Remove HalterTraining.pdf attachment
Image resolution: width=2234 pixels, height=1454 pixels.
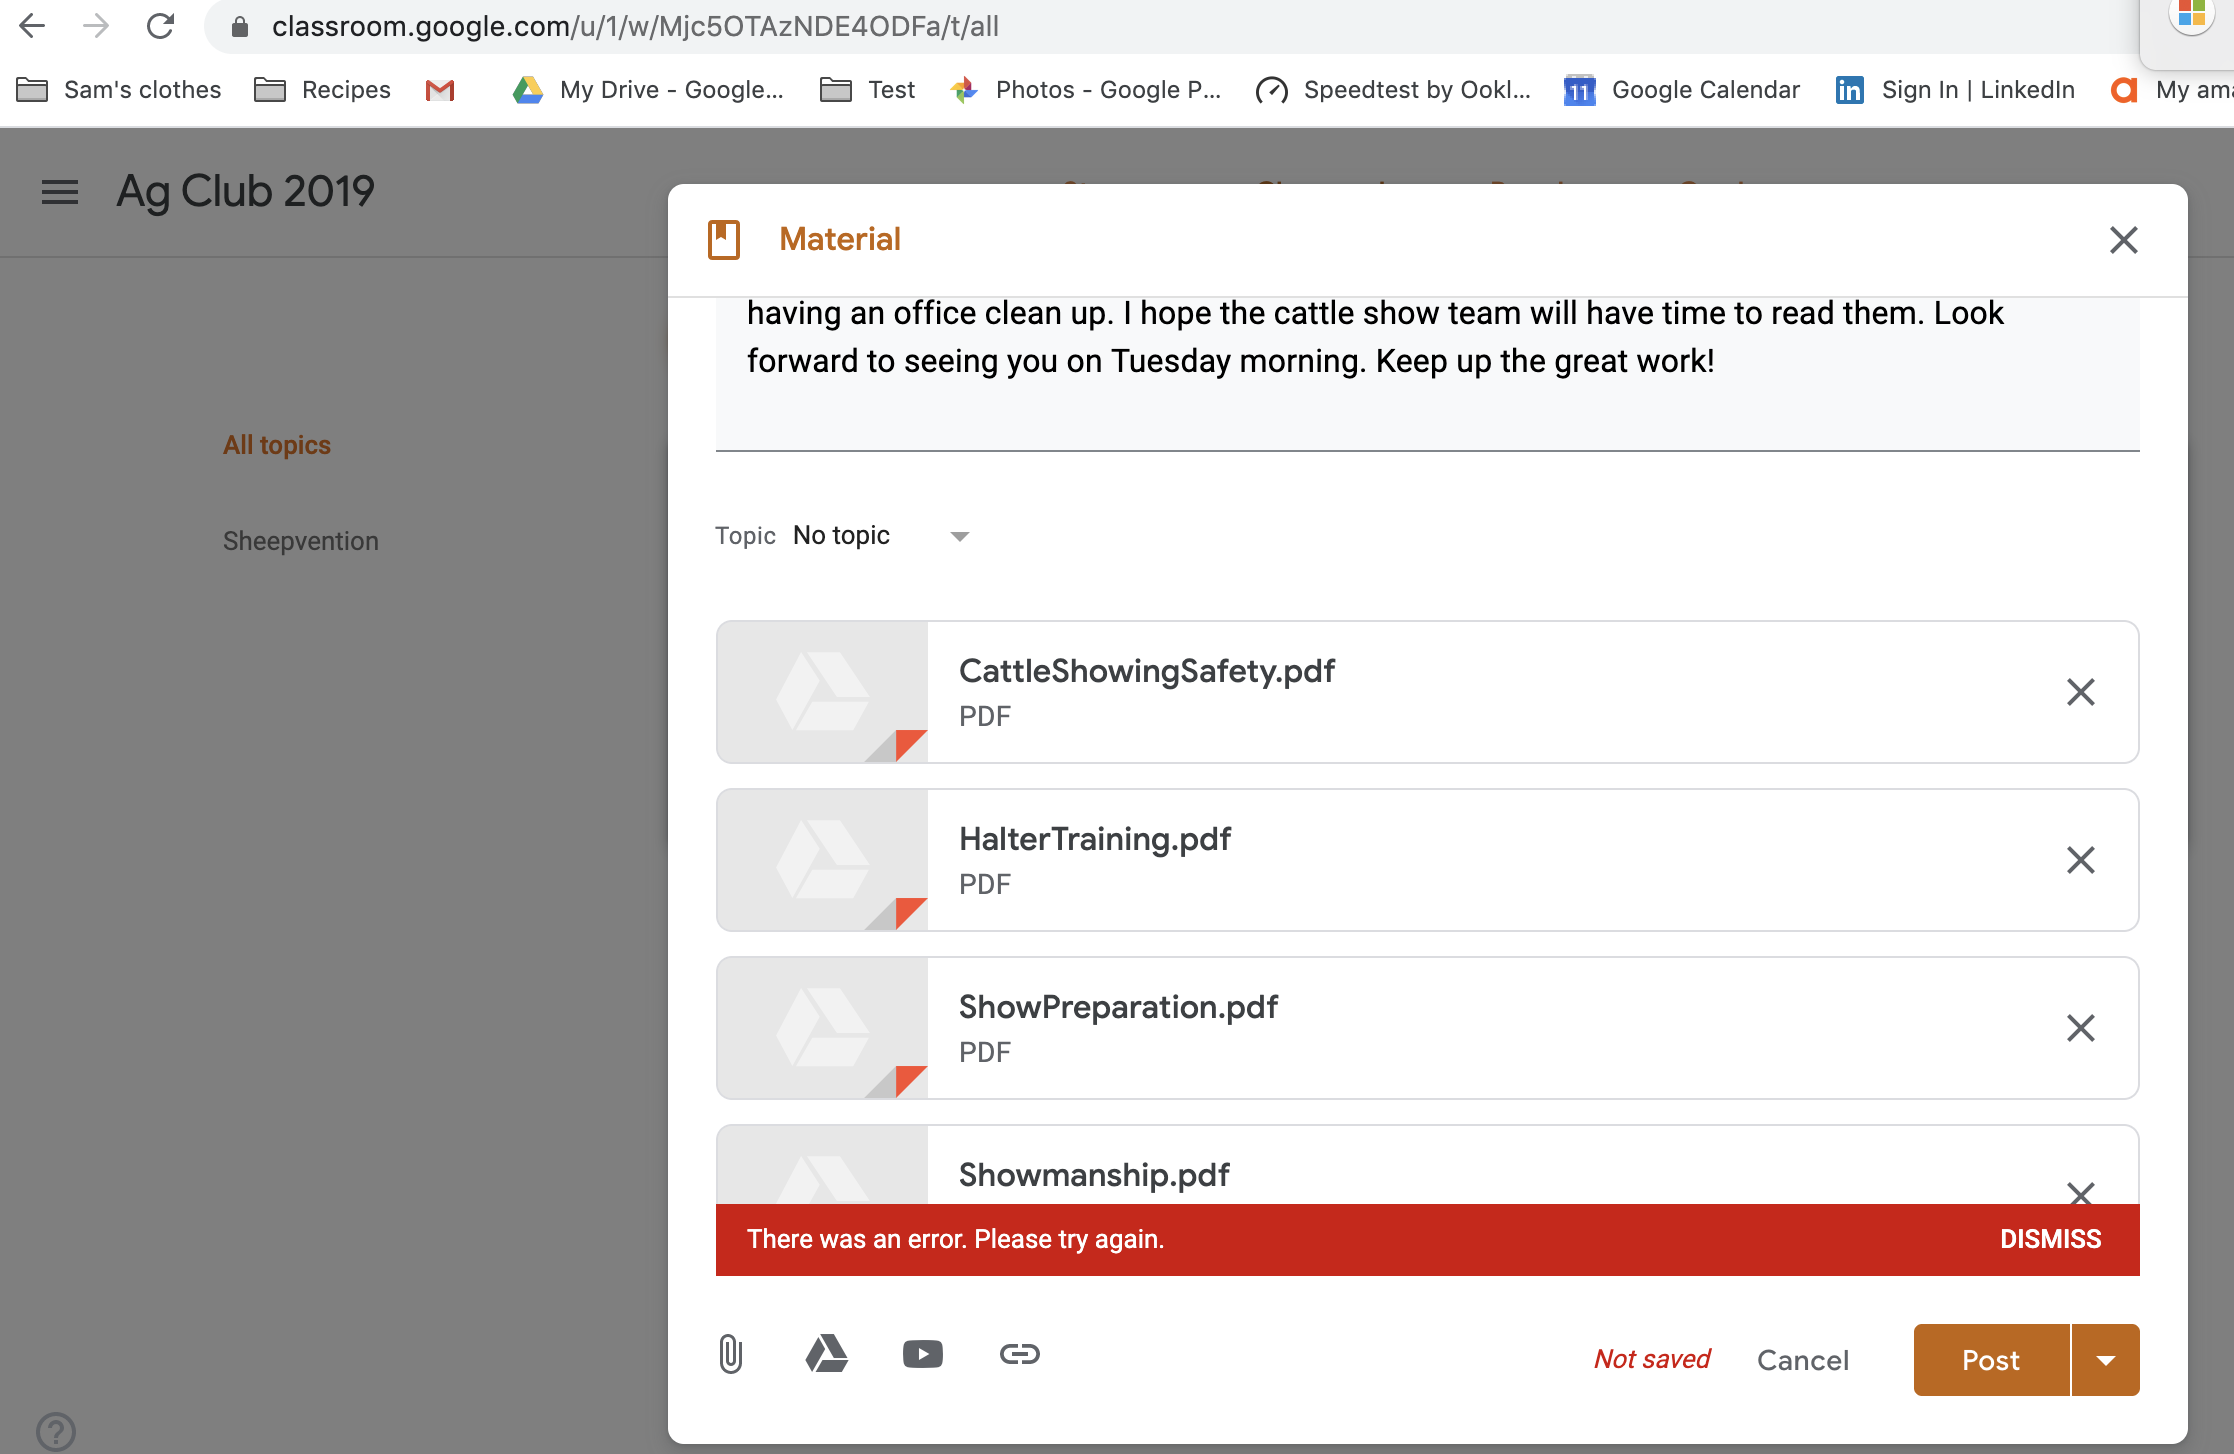[2081, 860]
